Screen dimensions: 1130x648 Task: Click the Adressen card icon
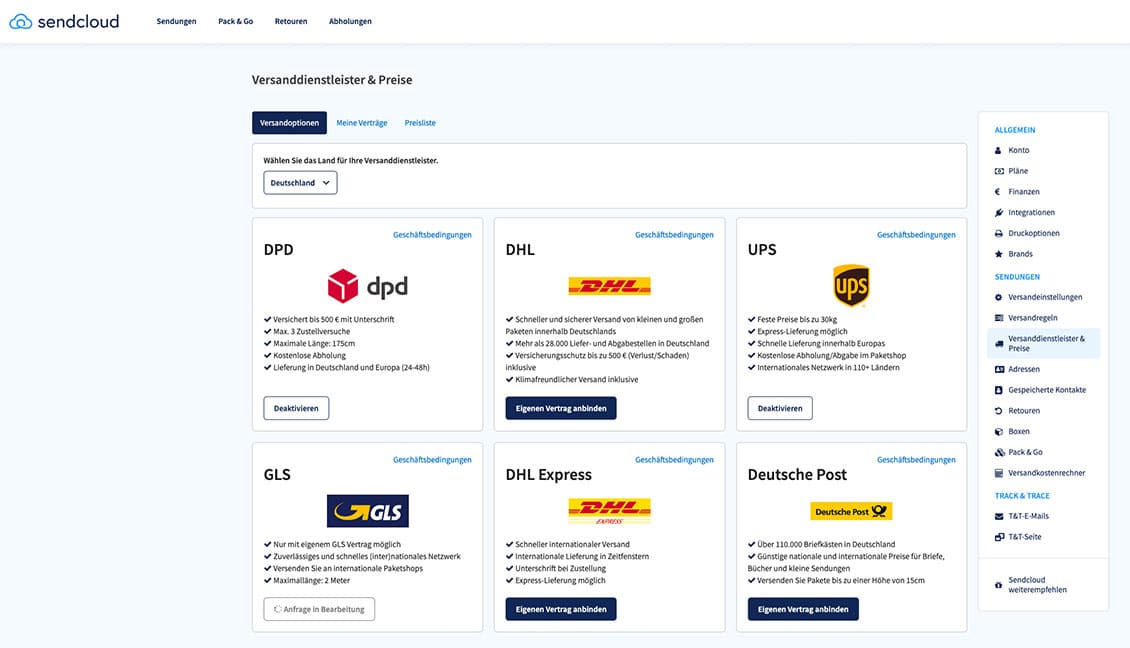click(999, 369)
